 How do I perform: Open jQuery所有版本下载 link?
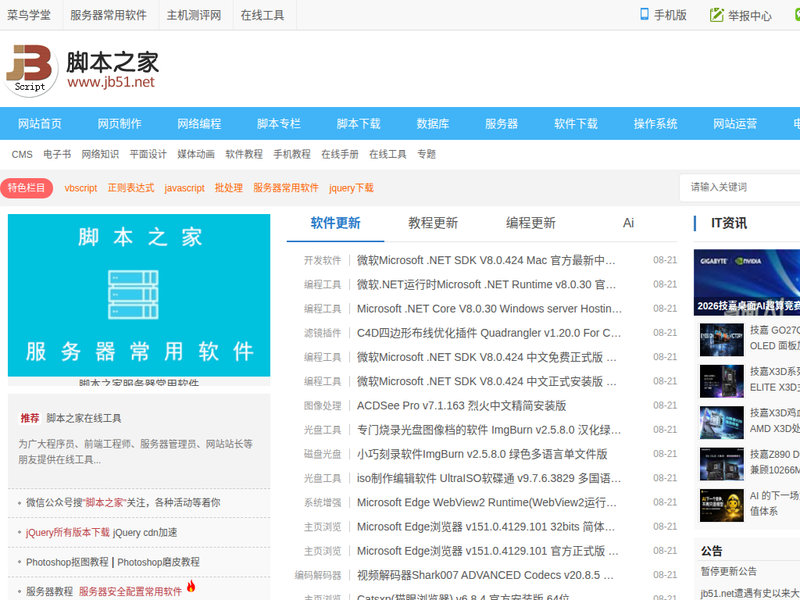(68, 533)
